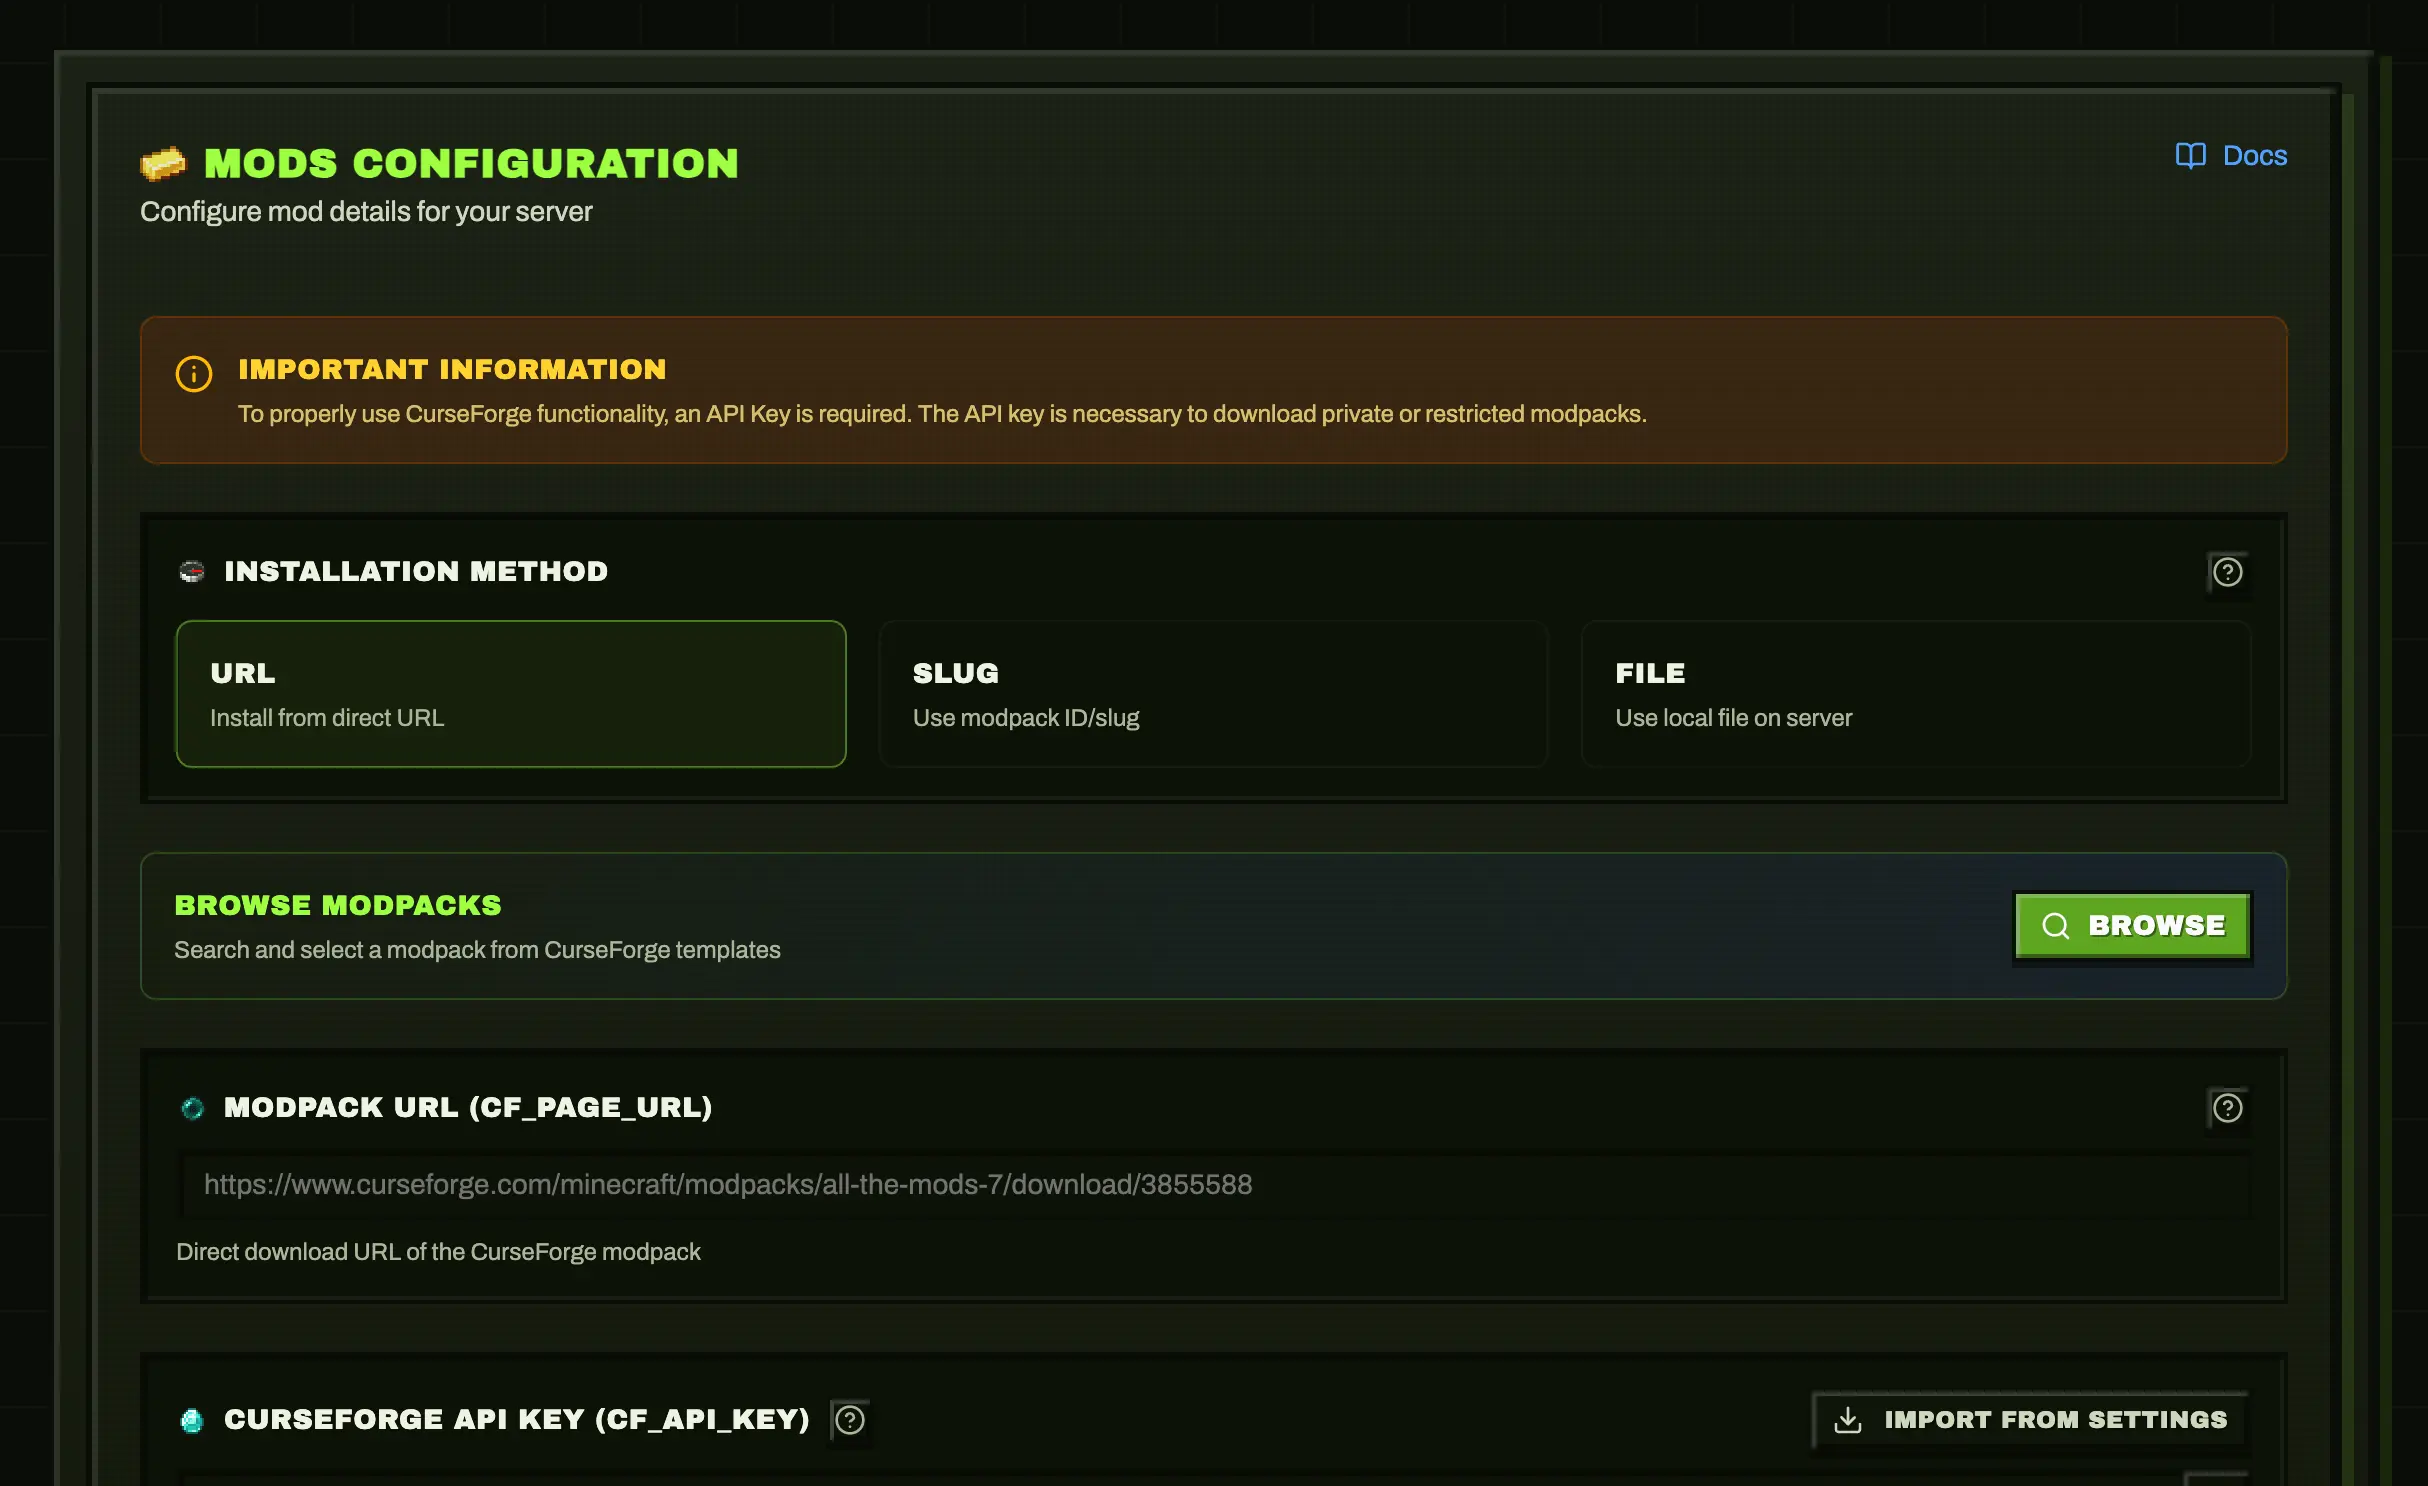The height and width of the screenshot is (1486, 2428).
Task: Click the Browse Modpacks heading
Action: pos(338,906)
